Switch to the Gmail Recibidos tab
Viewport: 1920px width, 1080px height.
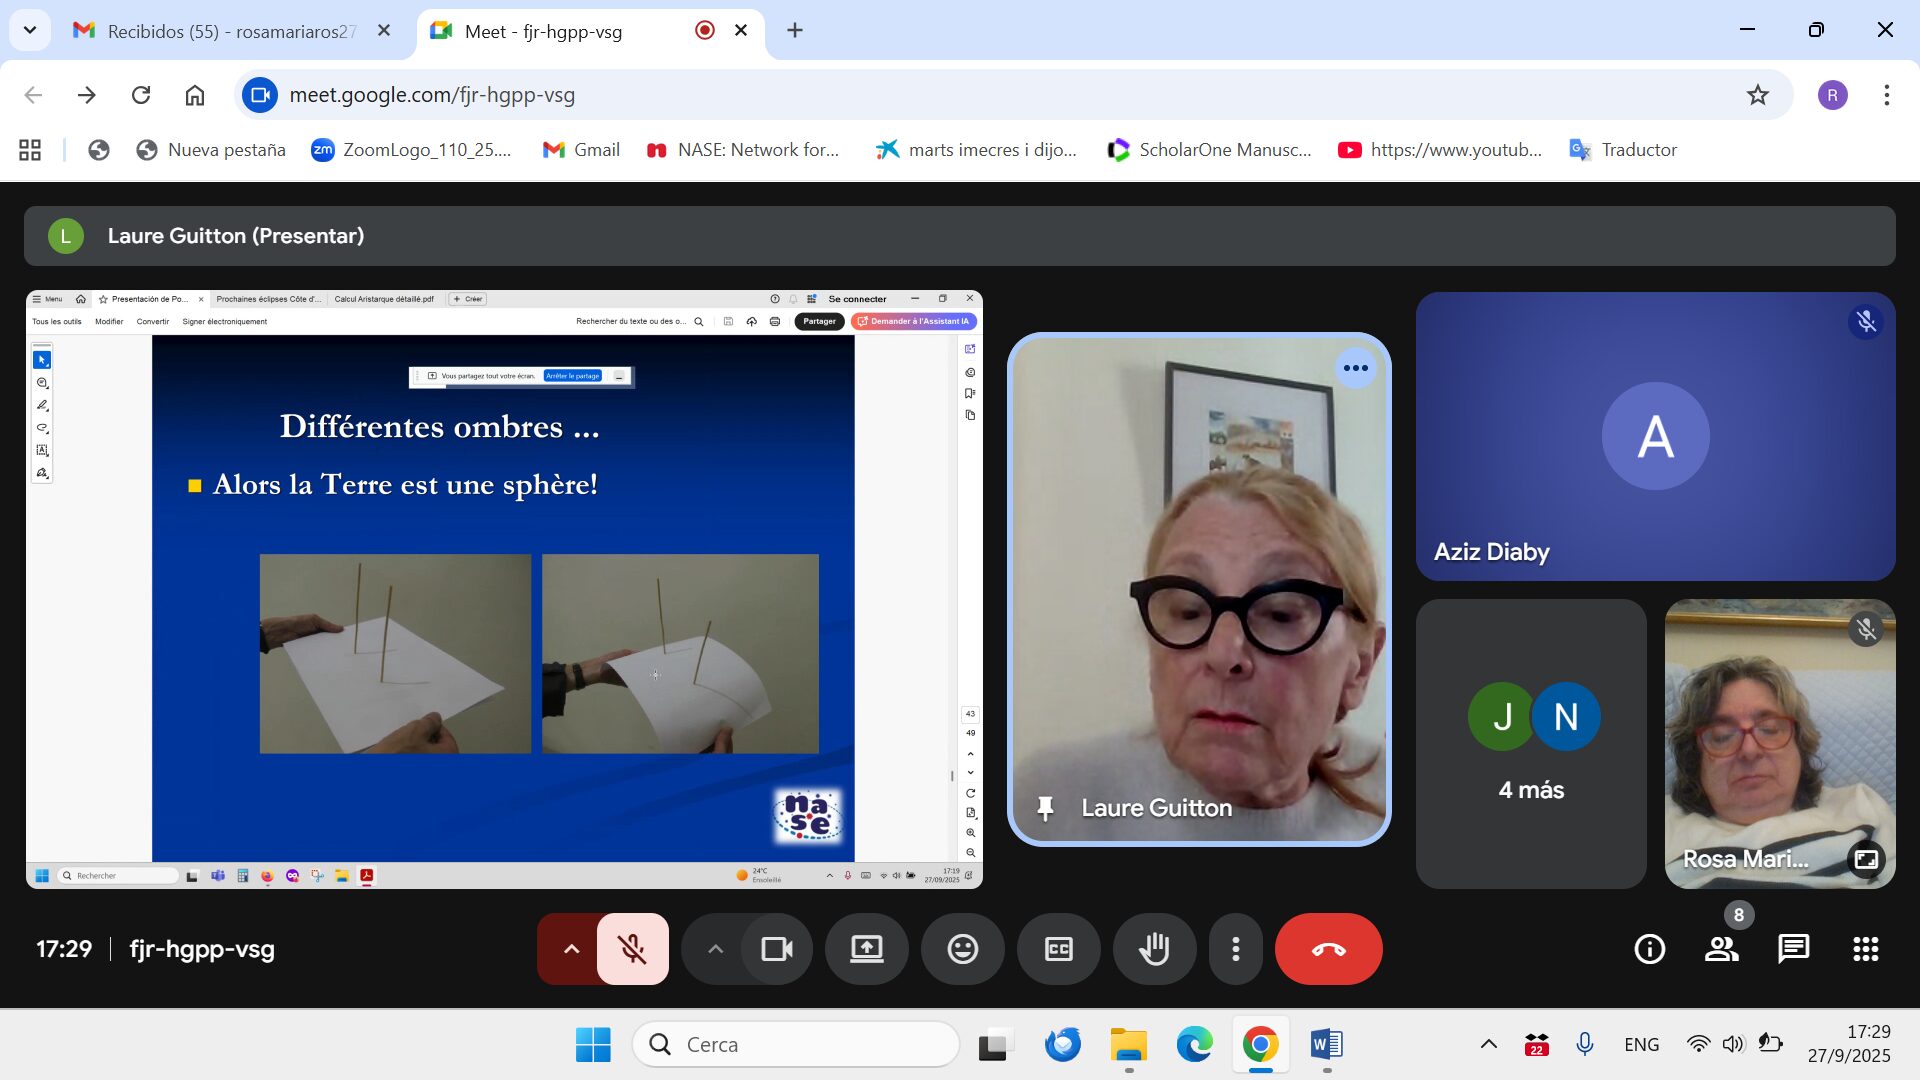pos(230,31)
